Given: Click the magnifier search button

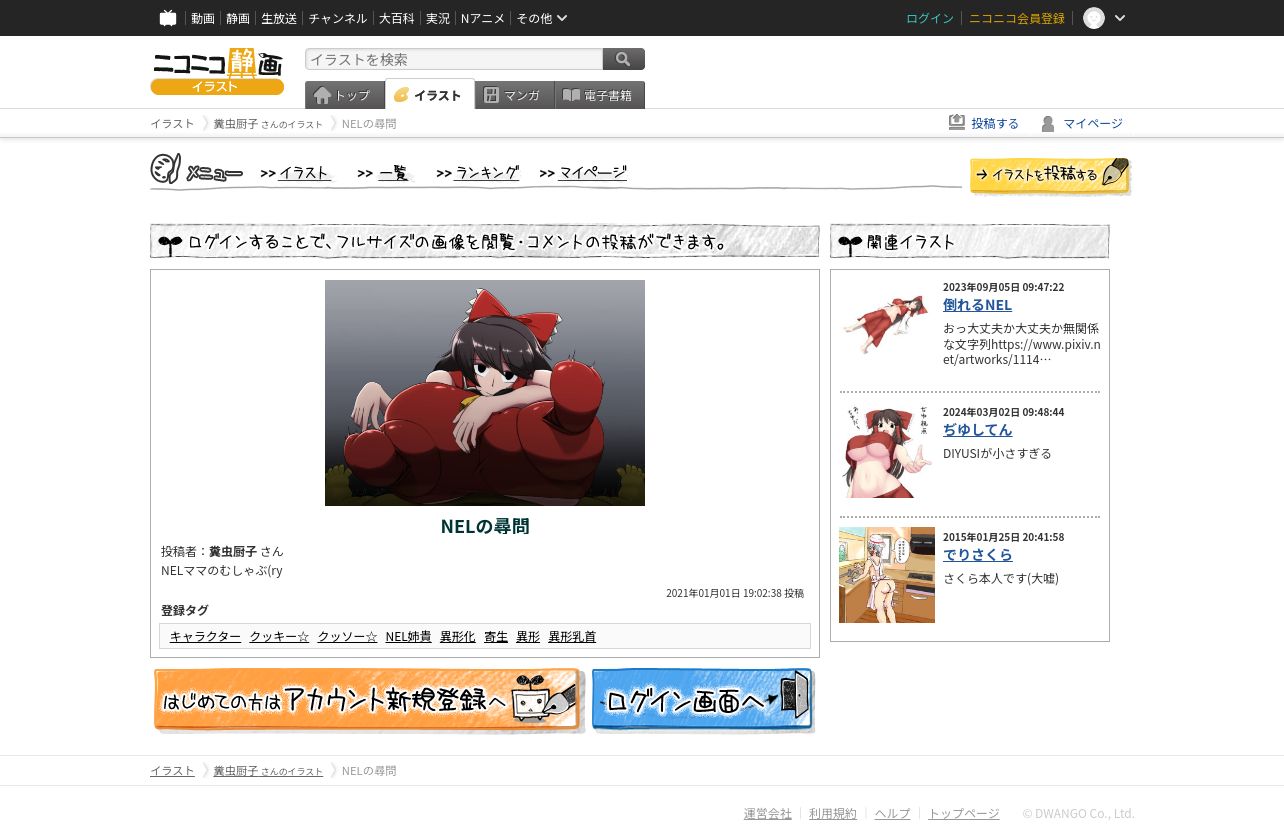Looking at the screenshot, I should [624, 59].
